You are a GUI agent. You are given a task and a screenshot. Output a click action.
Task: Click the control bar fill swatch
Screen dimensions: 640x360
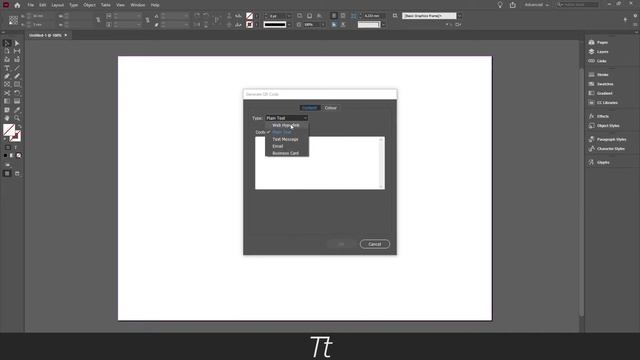click(x=249, y=16)
